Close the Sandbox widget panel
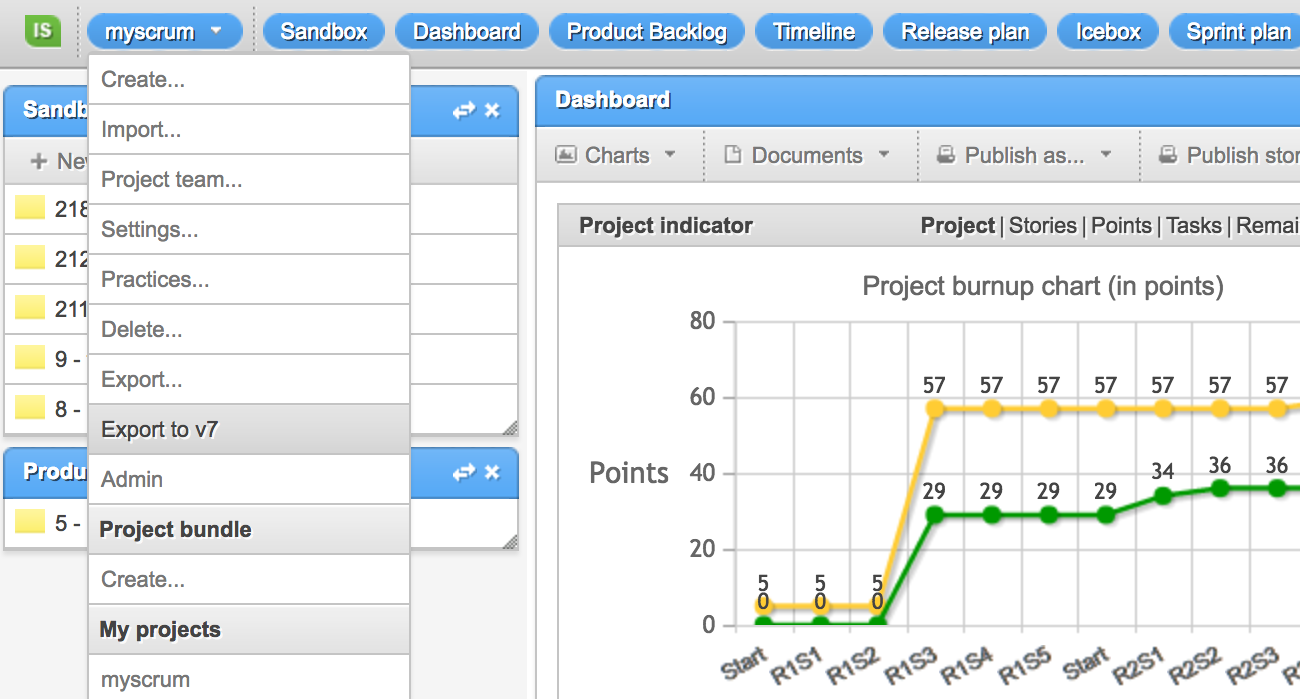 (x=492, y=111)
